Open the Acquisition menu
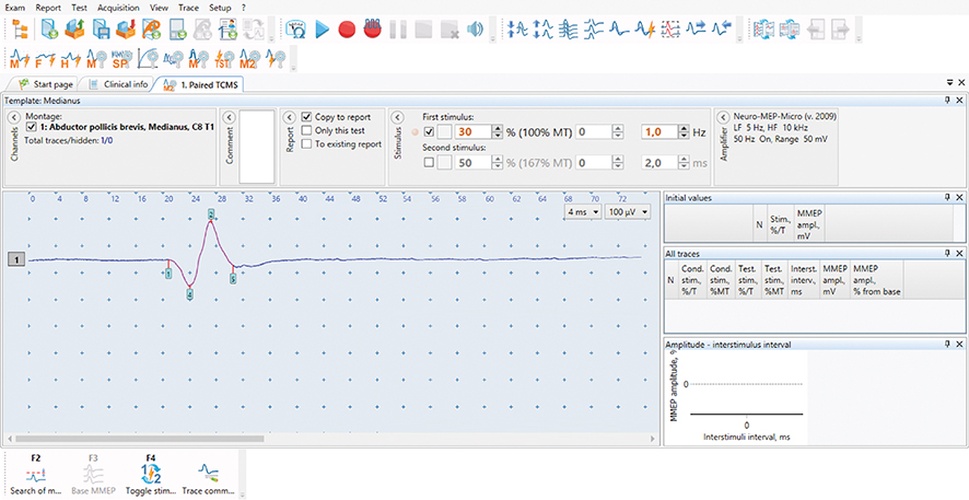 [118, 7]
